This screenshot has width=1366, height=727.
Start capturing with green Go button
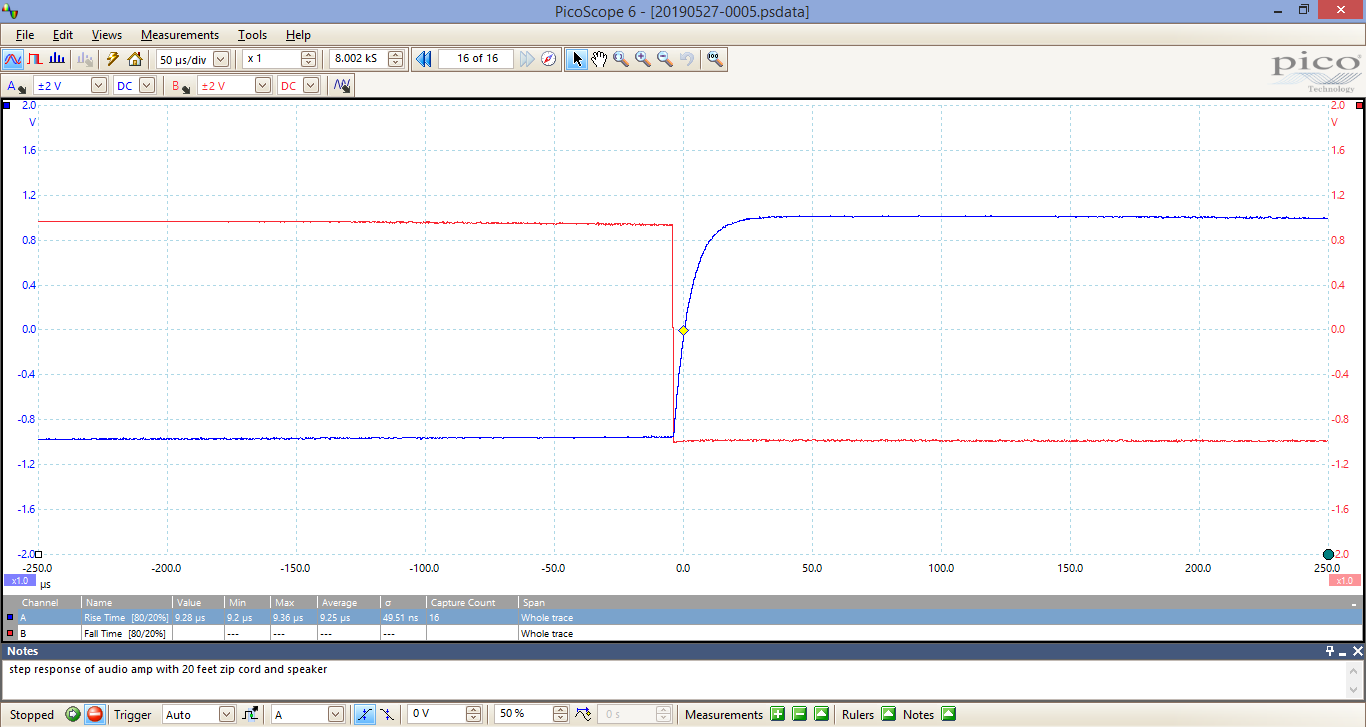(x=73, y=714)
